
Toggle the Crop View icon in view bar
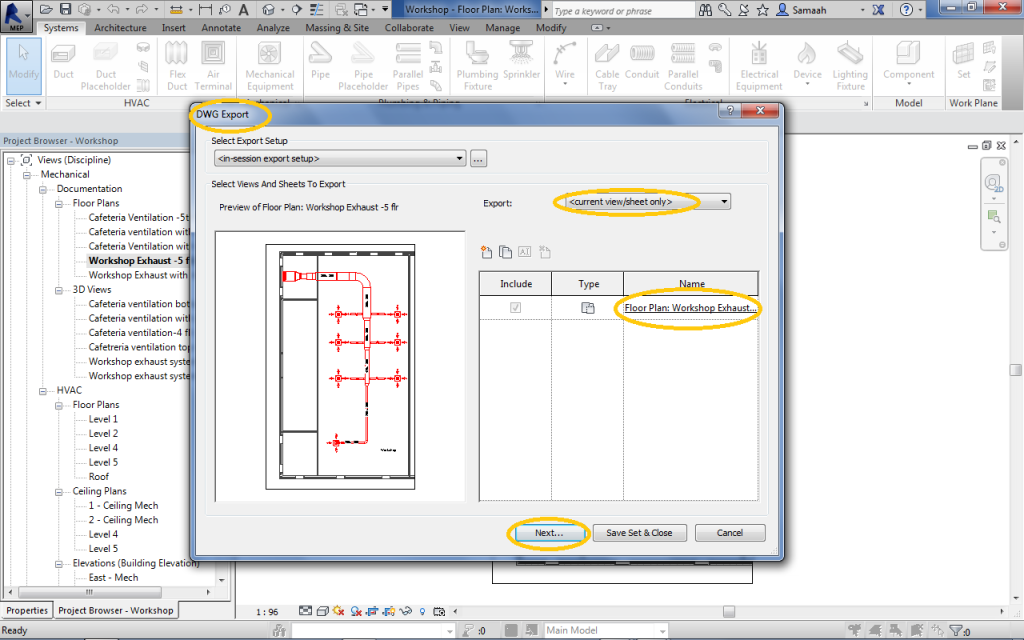pos(372,612)
